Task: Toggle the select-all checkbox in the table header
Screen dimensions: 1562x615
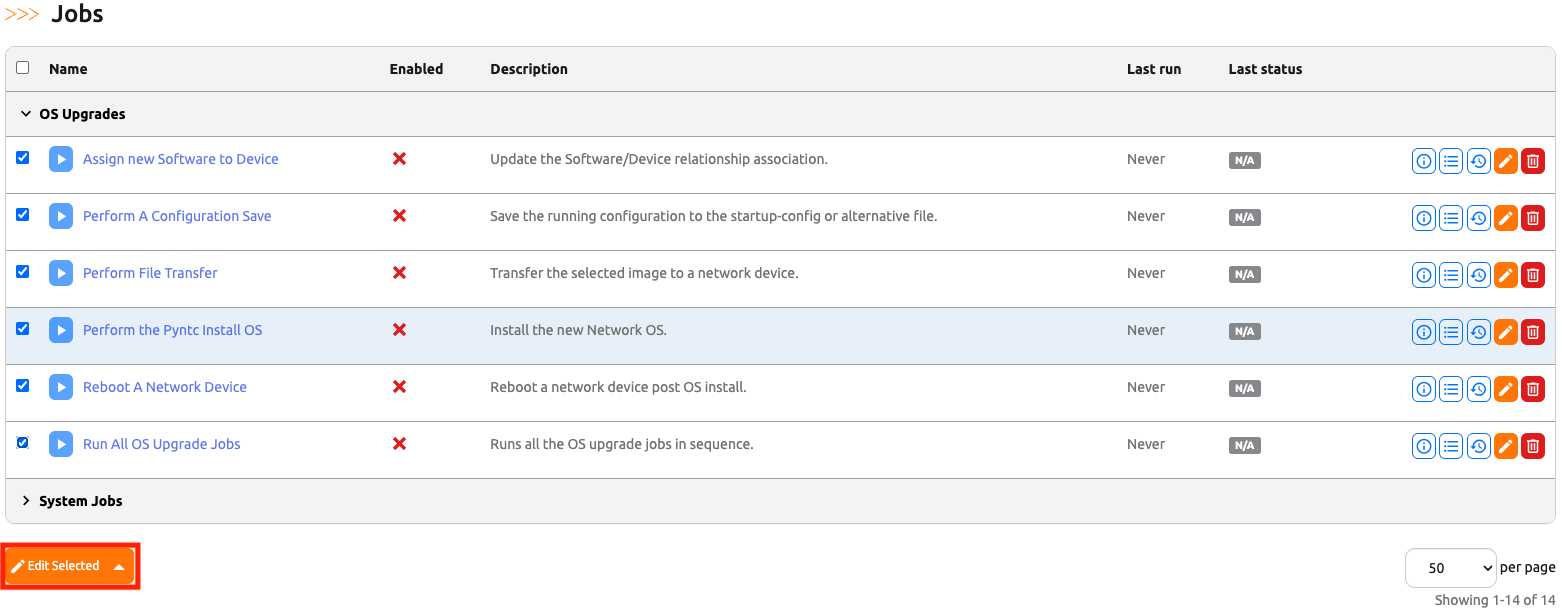Action: (23, 68)
